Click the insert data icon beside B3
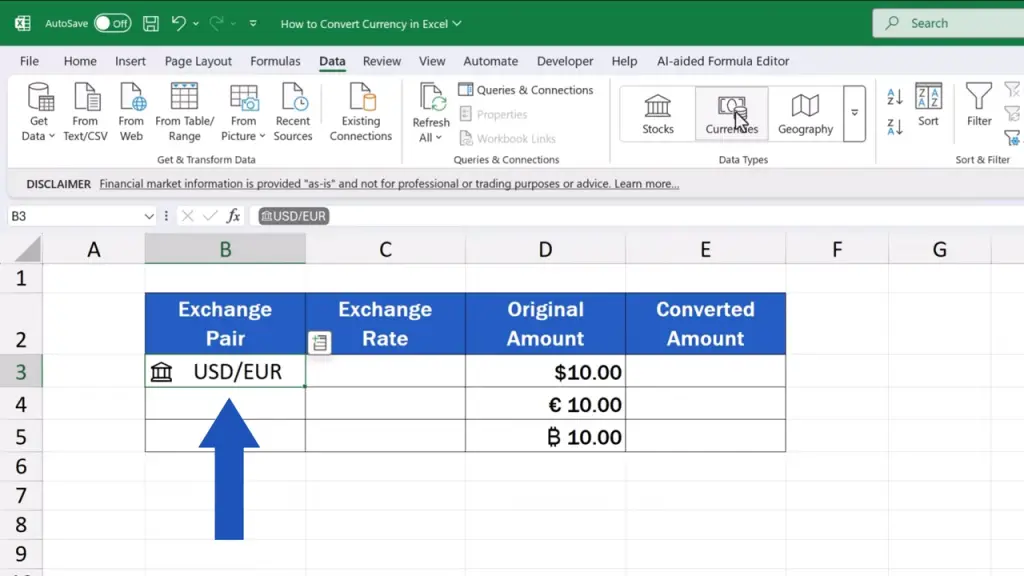This screenshot has width=1024, height=576. [318, 343]
